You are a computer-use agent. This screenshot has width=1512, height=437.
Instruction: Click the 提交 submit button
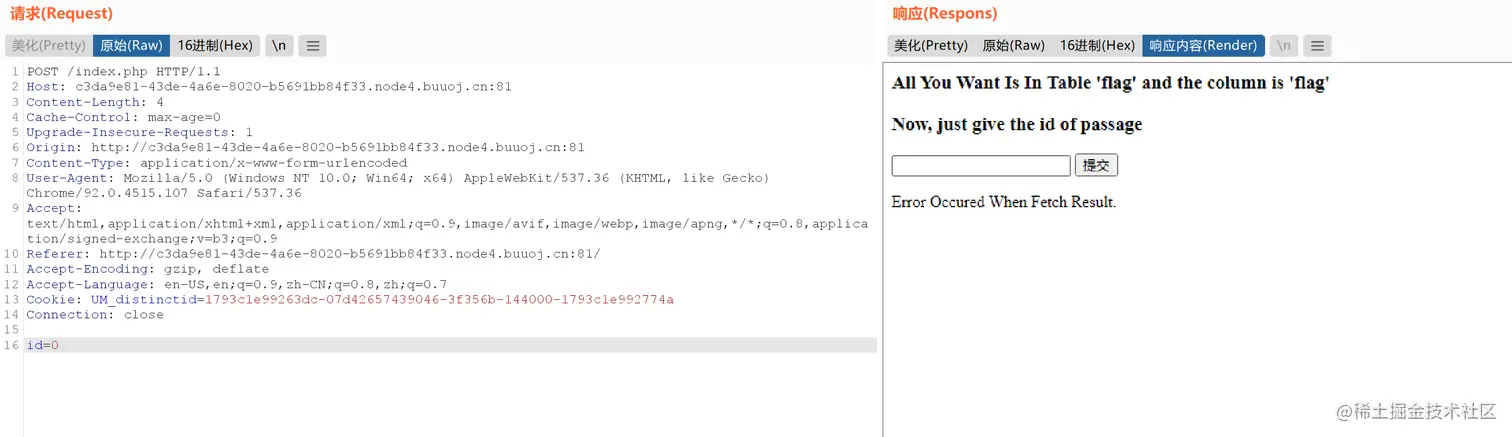tap(1096, 165)
